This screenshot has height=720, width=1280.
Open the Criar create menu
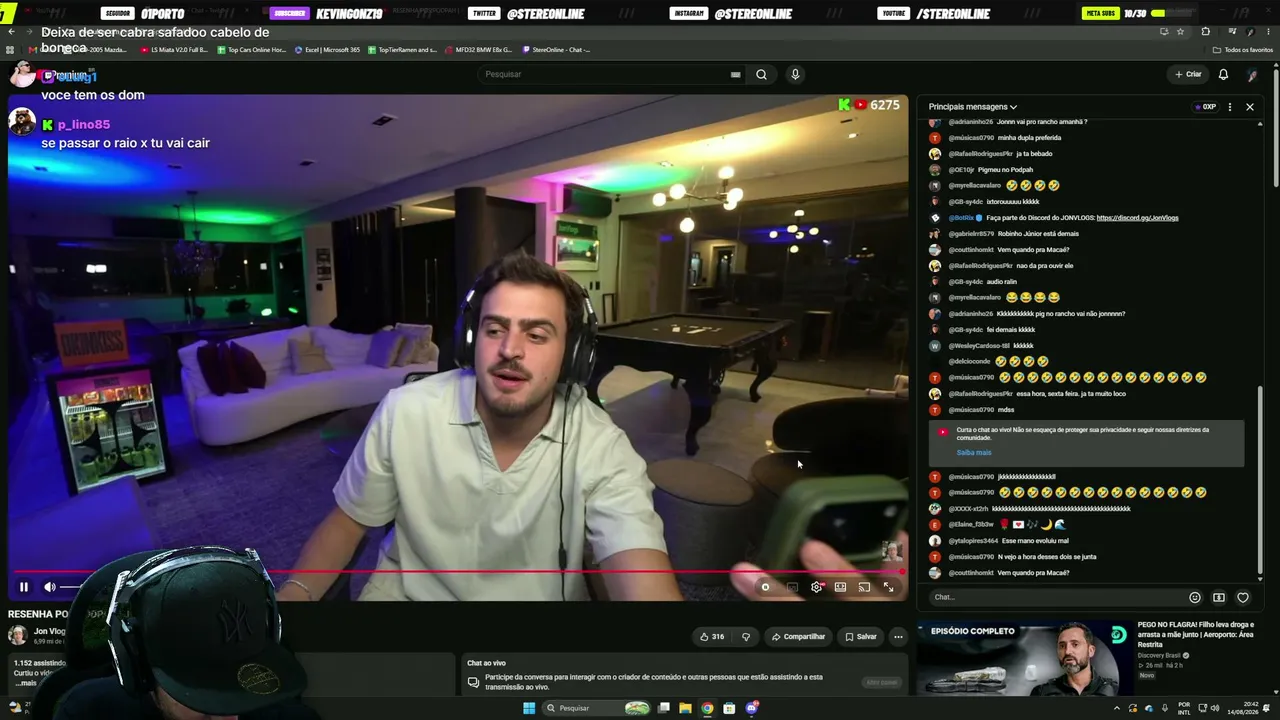pos(1188,74)
